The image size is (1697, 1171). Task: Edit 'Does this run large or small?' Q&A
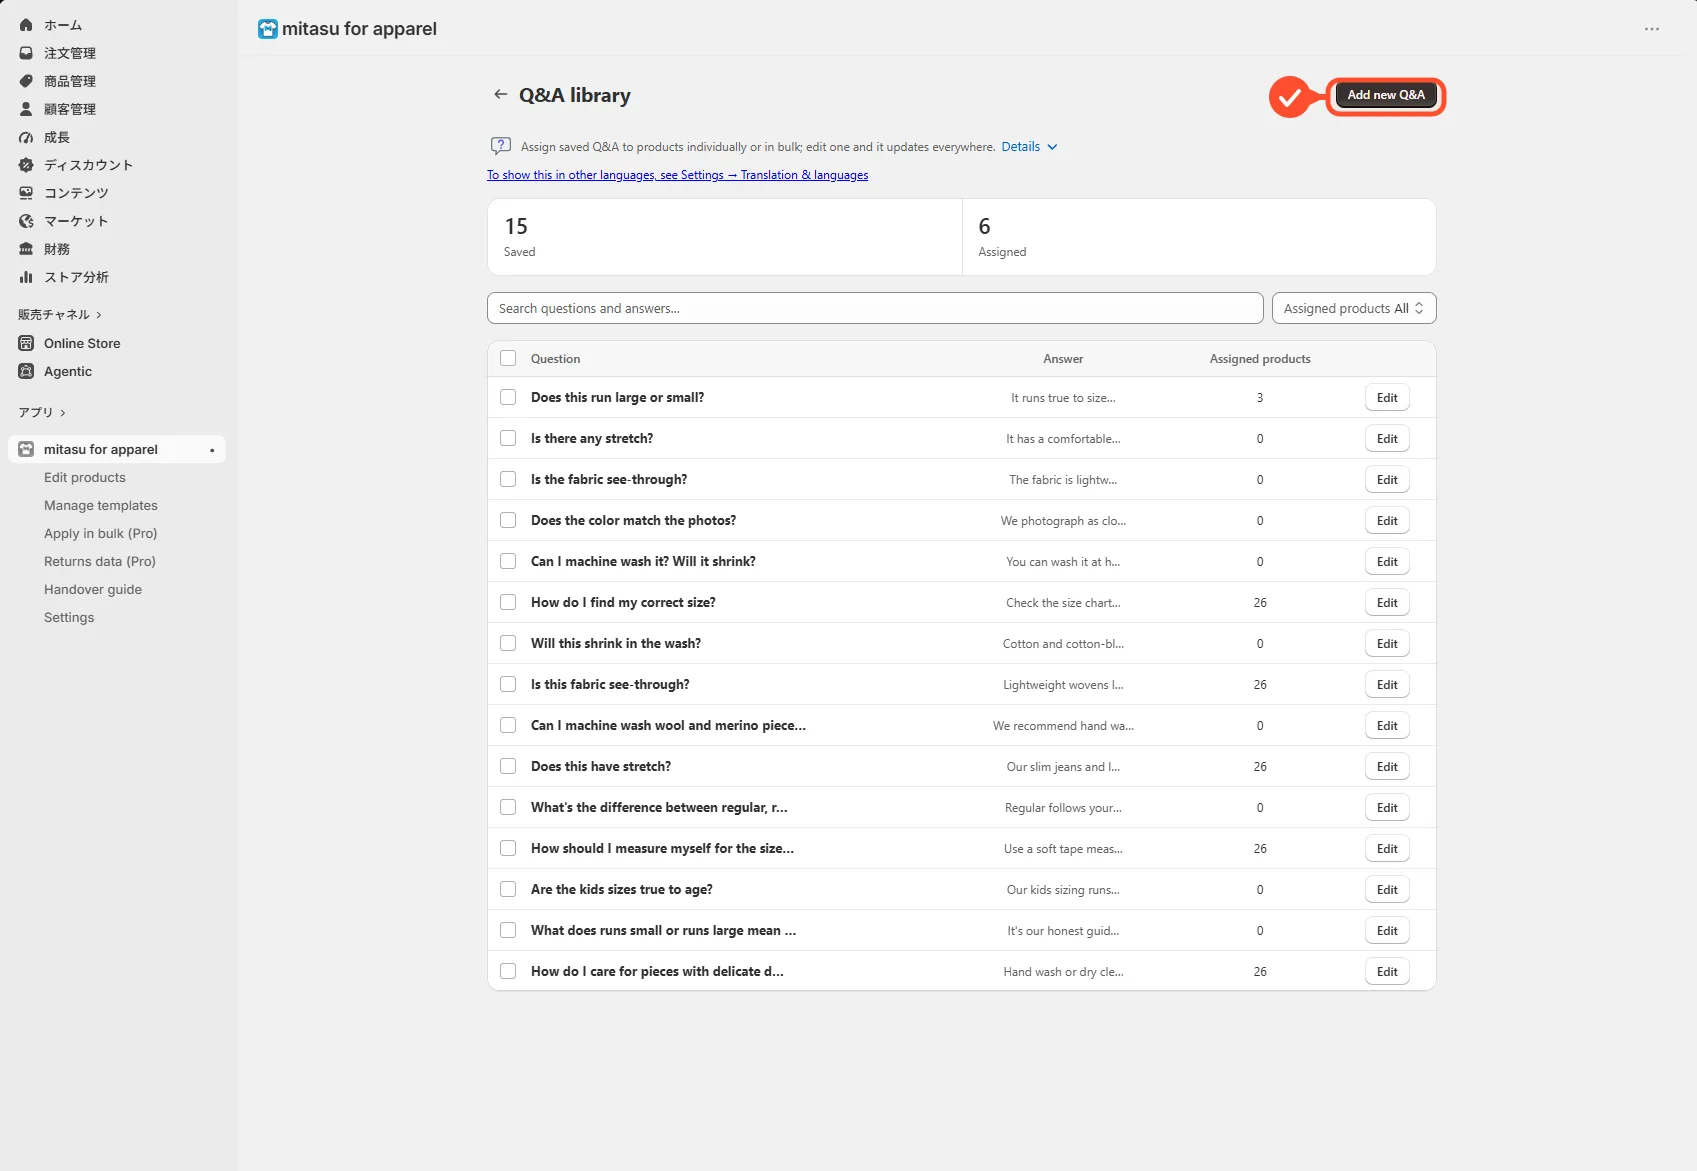pyautogui.click(x=1387, y=397)
